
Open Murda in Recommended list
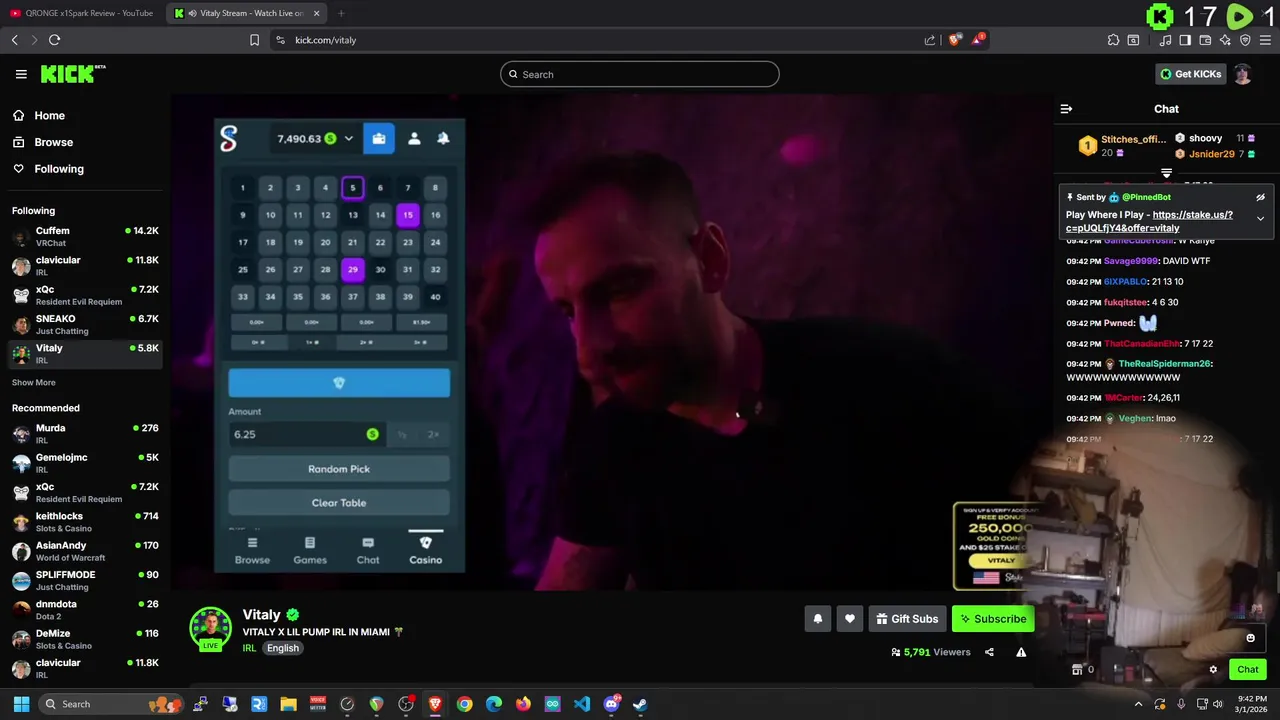coord(85,433)
